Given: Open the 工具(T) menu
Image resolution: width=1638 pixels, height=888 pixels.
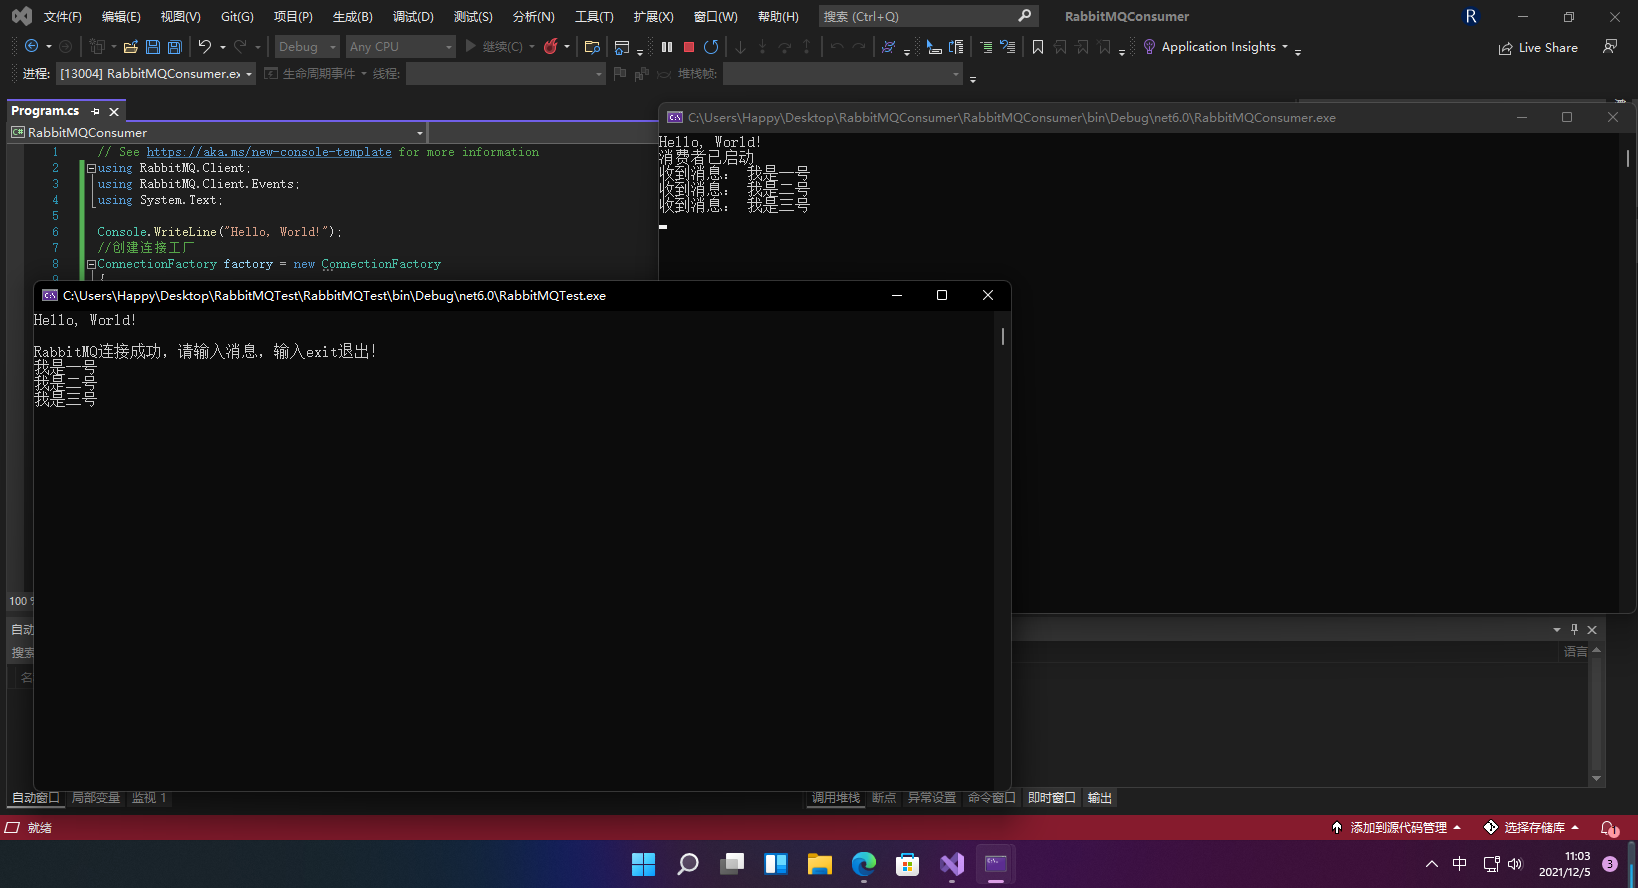Looking at the screenshot, I should [594, 17].
